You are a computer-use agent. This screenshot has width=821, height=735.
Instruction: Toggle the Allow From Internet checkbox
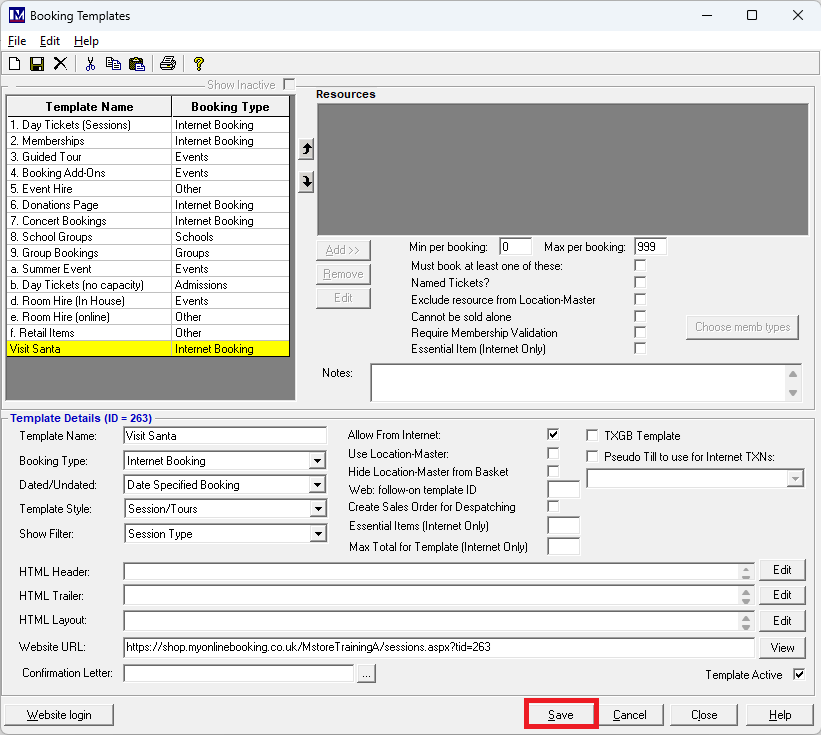click(553, 435)
